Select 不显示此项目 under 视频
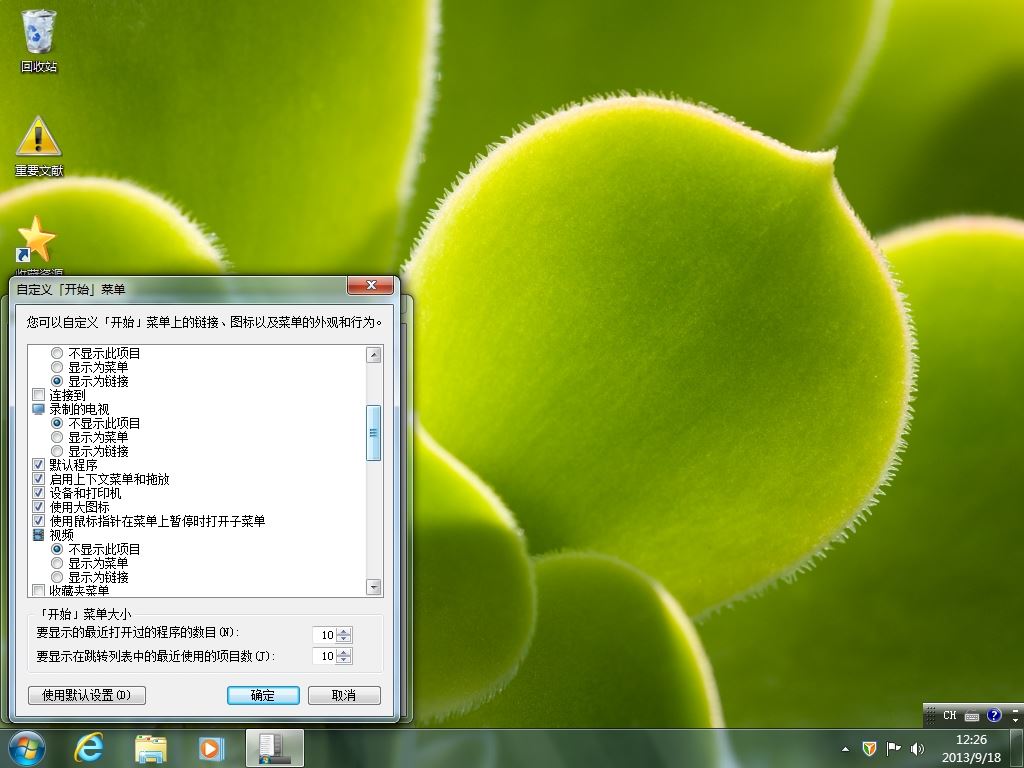This screenshot has width=1024, height=768. click(57, 549)
